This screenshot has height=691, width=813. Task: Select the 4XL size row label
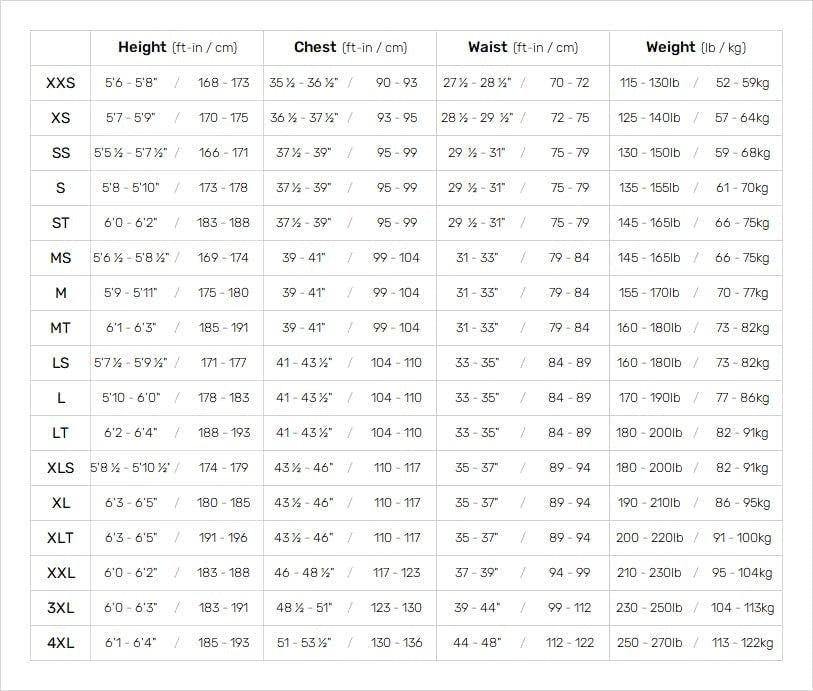(61, 643)
